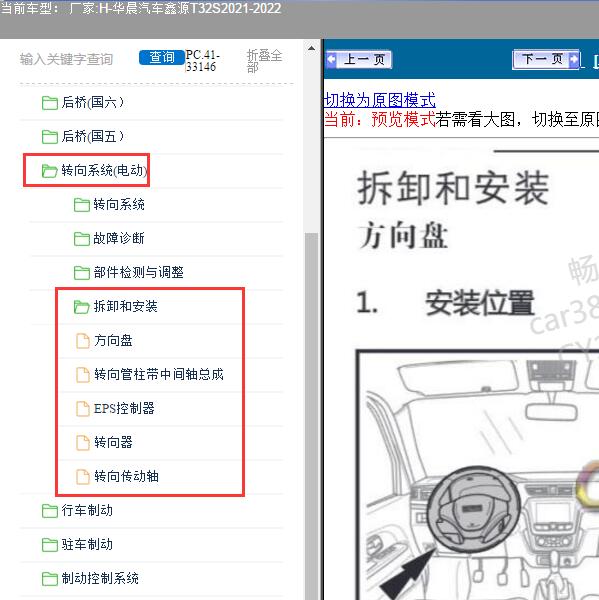Collapse open folder icon of 转向系统(电动)
The height and width of the screenshot is (600, 599).
[x=50, y=171]
